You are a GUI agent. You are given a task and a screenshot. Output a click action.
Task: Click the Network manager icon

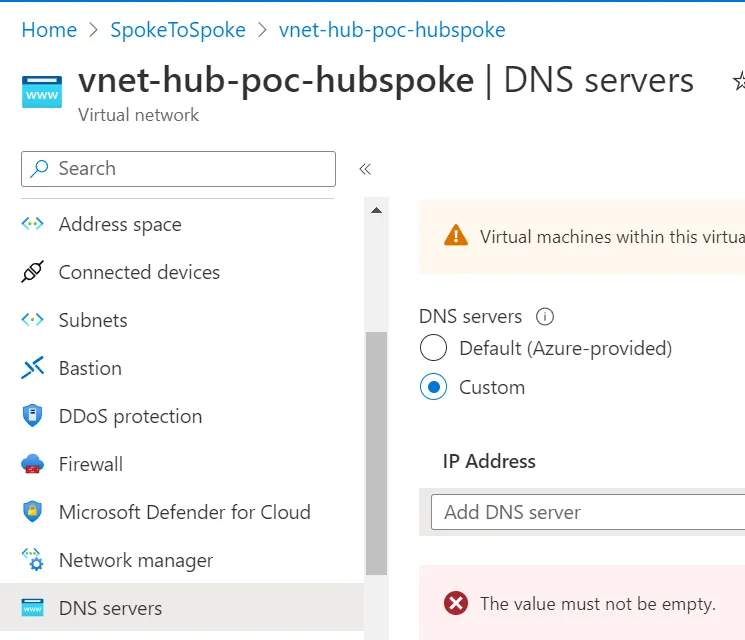pos(33,560)
